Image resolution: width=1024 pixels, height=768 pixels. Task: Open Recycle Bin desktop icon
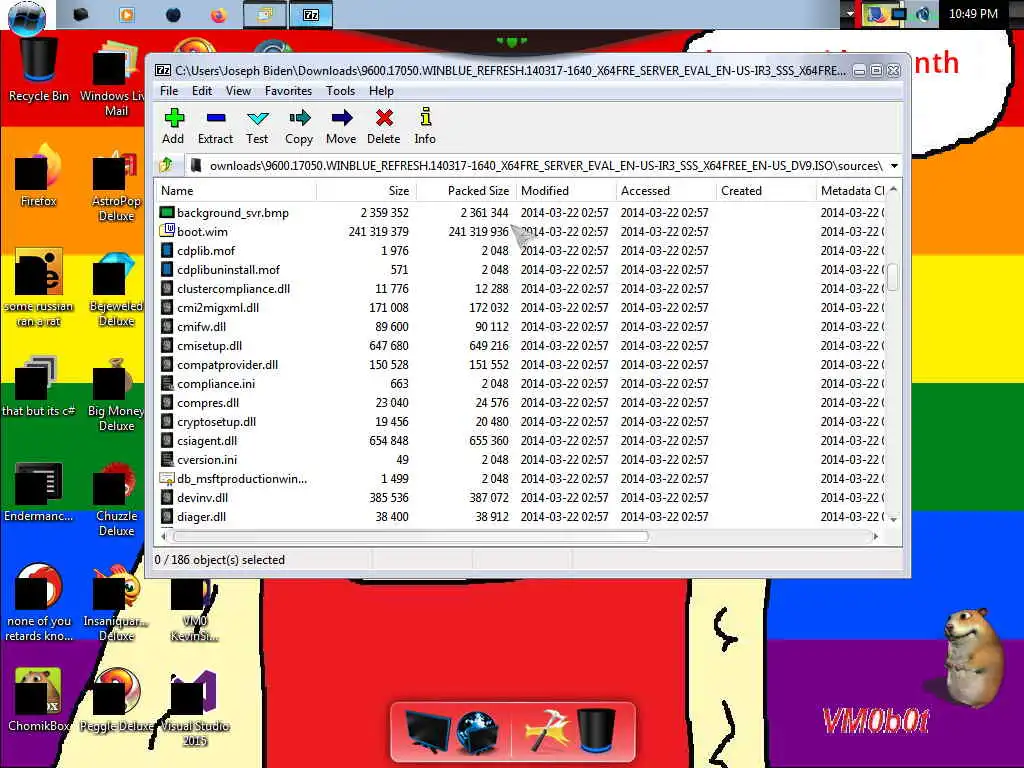(x=39, y=71)
